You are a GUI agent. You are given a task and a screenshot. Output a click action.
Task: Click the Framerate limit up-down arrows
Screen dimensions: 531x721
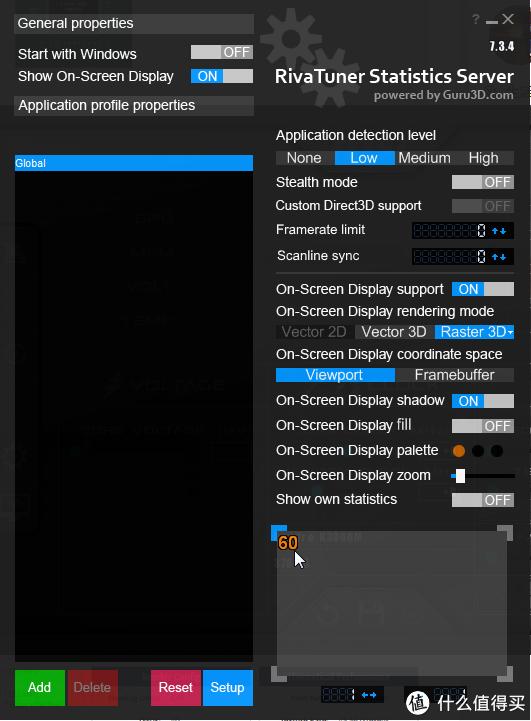click(499, 231)
